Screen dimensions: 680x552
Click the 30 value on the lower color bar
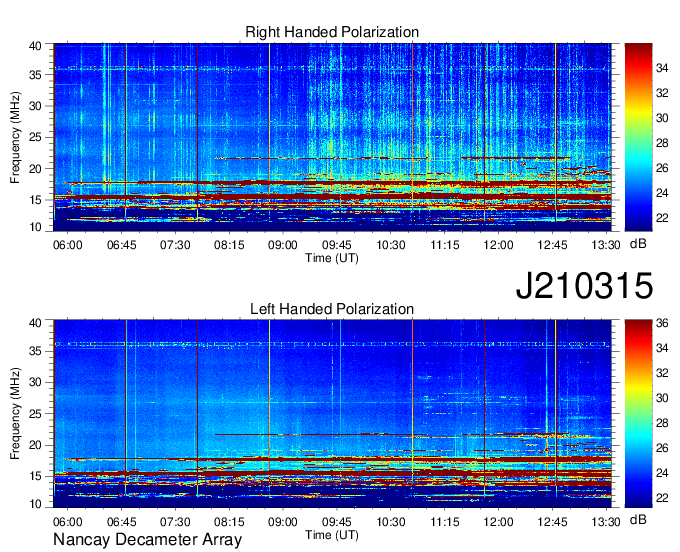coord(662,398)
